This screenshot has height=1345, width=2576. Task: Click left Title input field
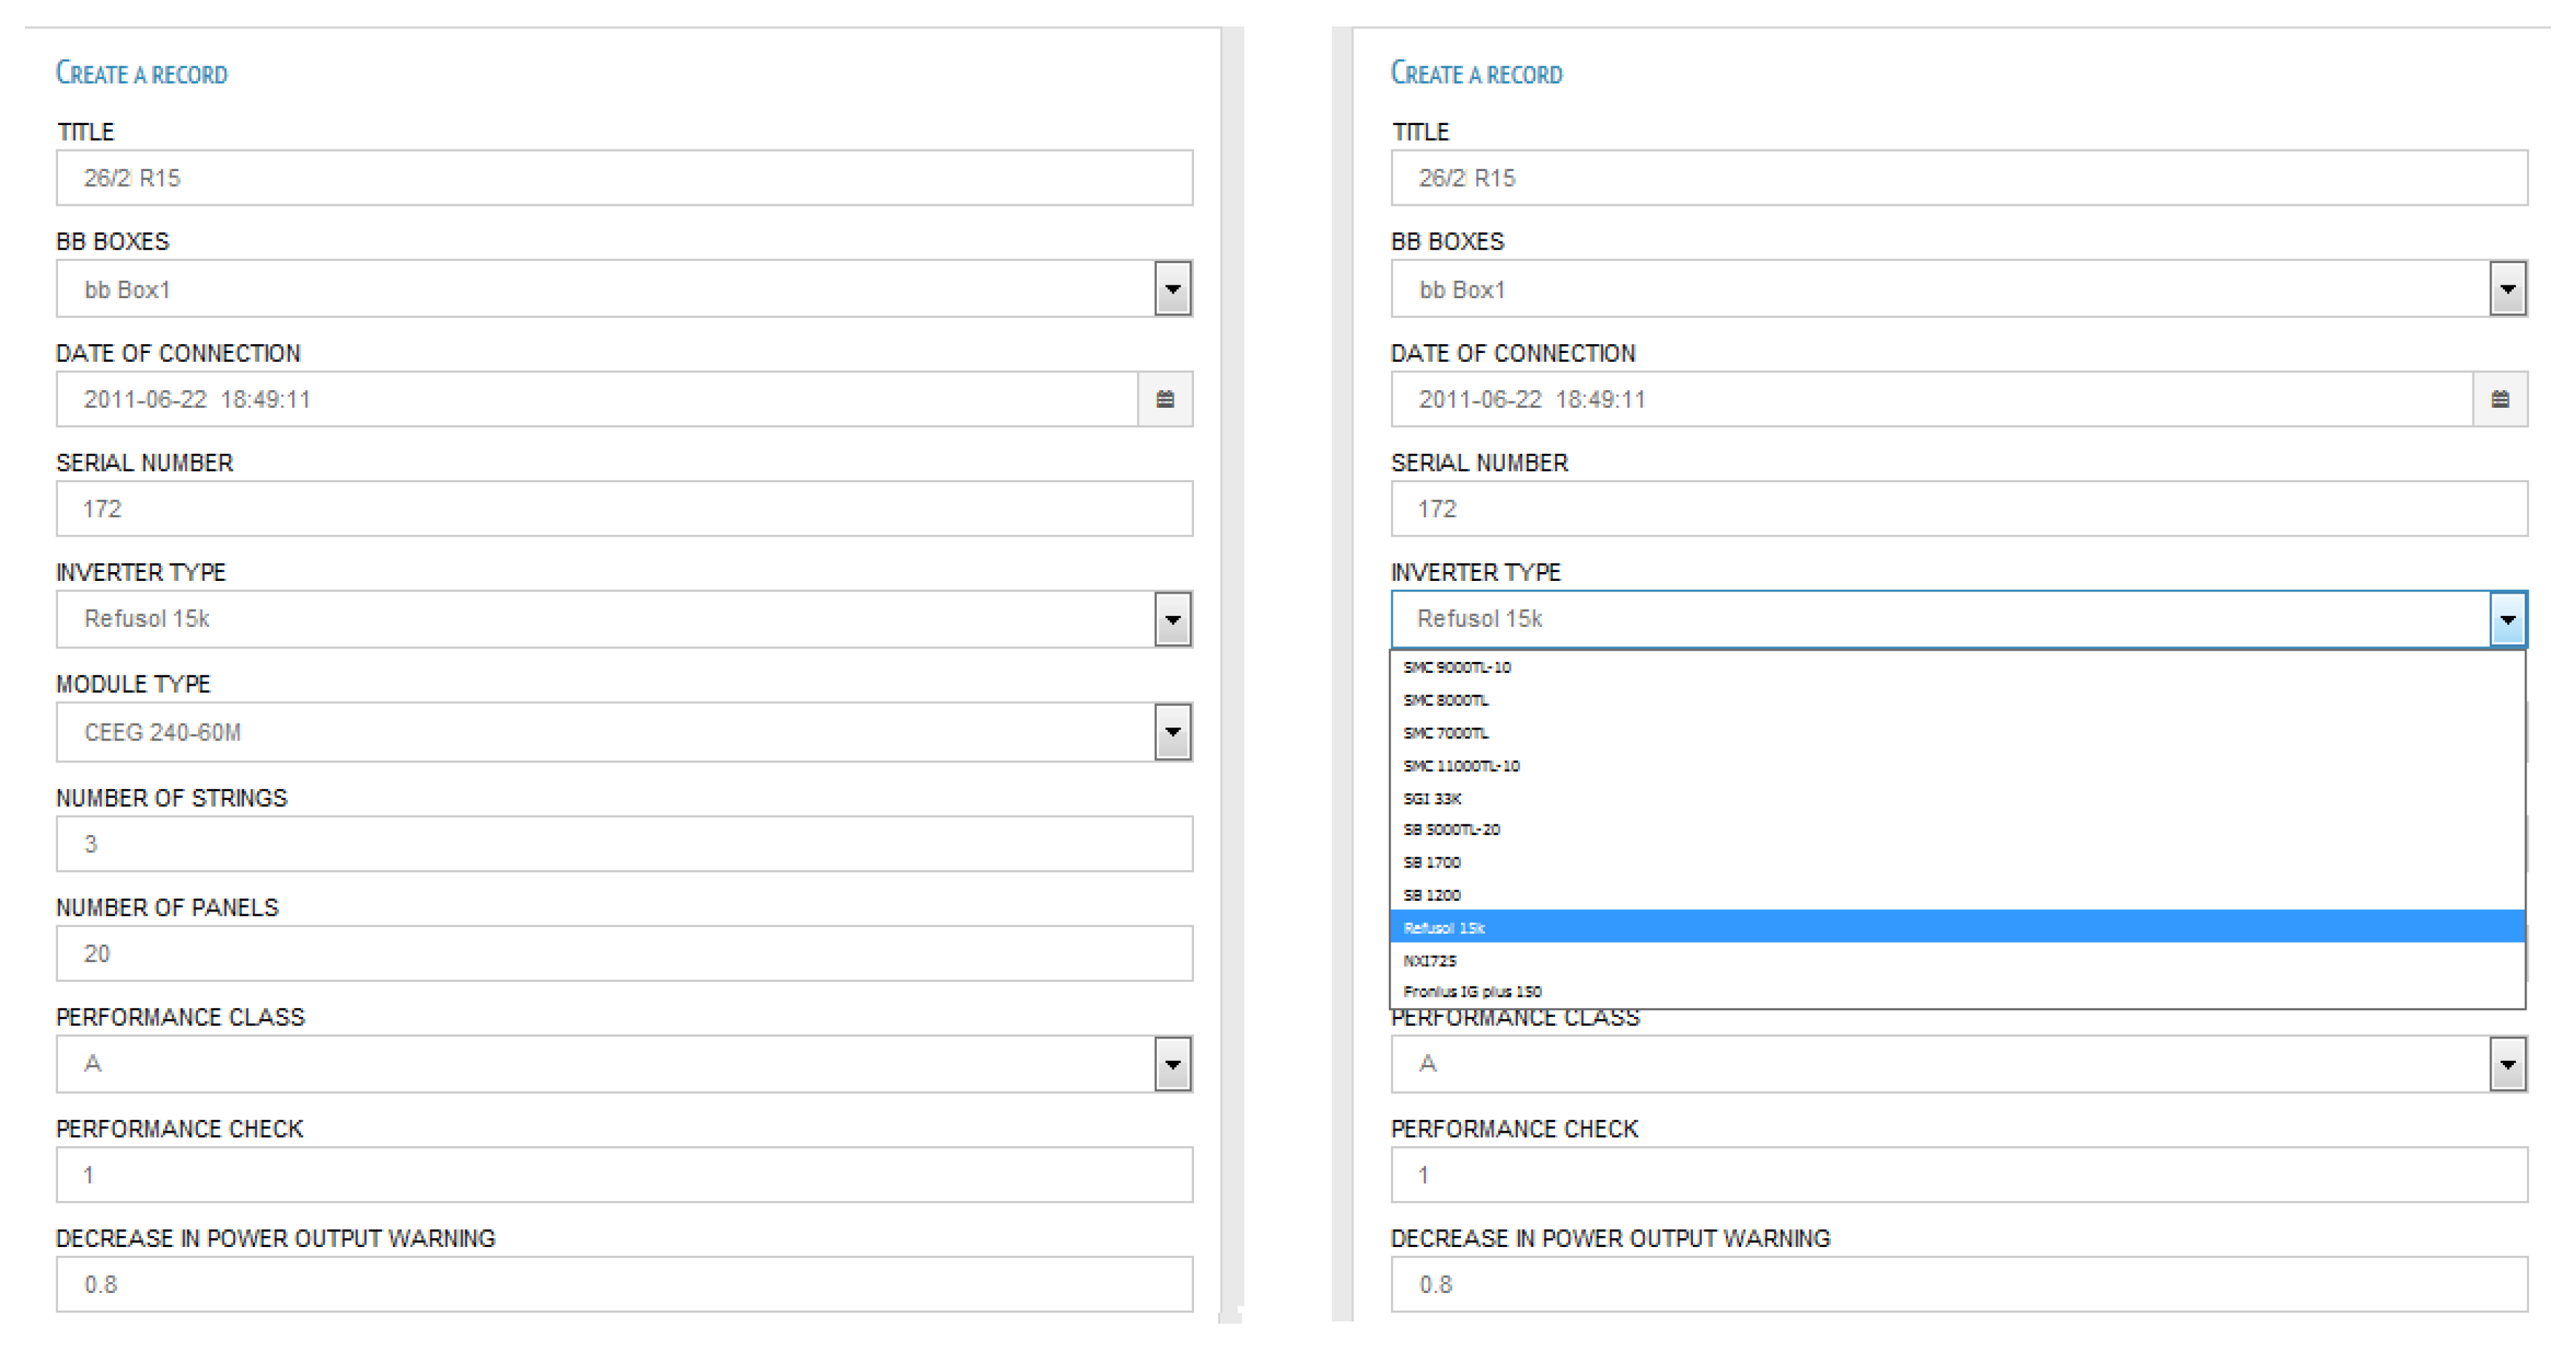(624, 178)
